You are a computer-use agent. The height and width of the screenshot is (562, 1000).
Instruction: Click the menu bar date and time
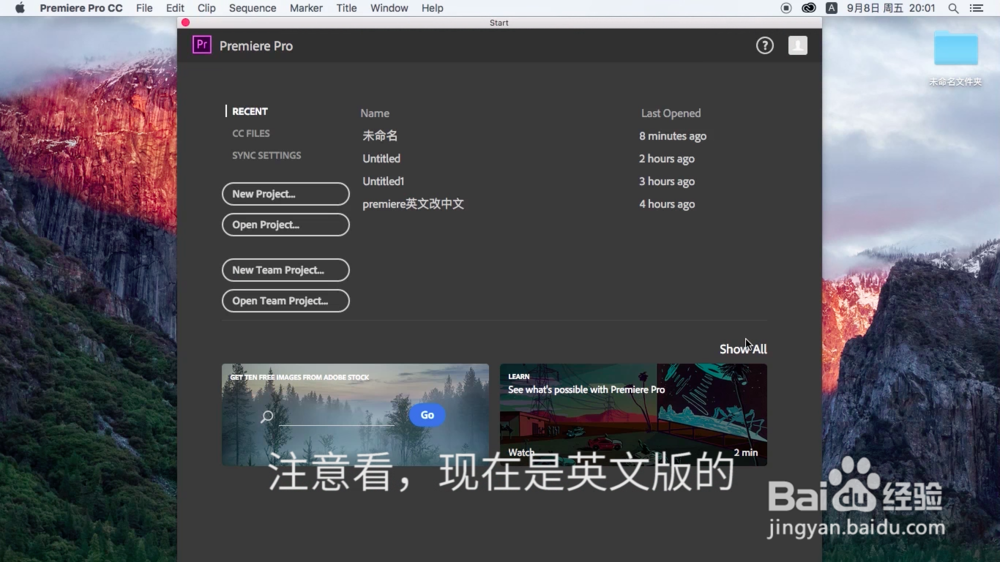890,8
